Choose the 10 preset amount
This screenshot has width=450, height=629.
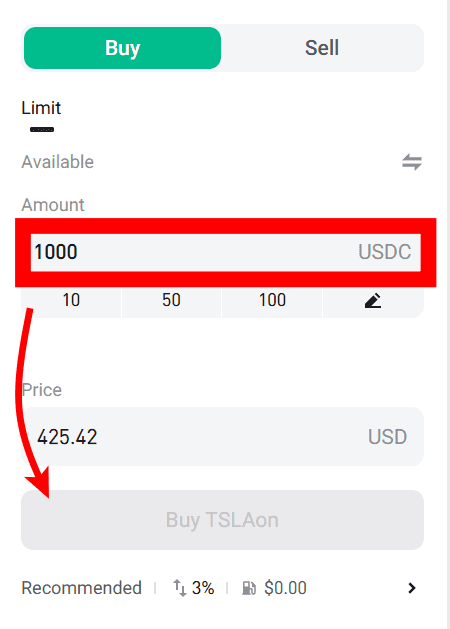click(71, 300)
